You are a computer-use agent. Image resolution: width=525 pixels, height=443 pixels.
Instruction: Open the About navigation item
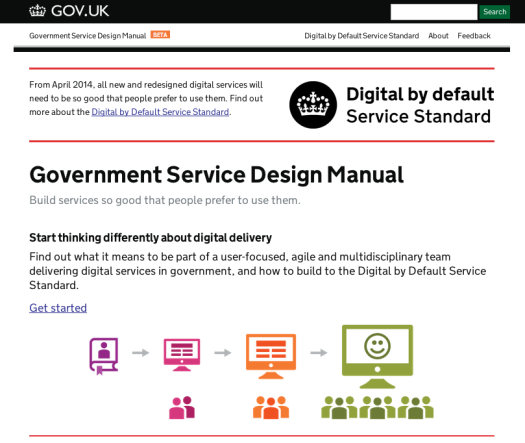tap(438, 36)
